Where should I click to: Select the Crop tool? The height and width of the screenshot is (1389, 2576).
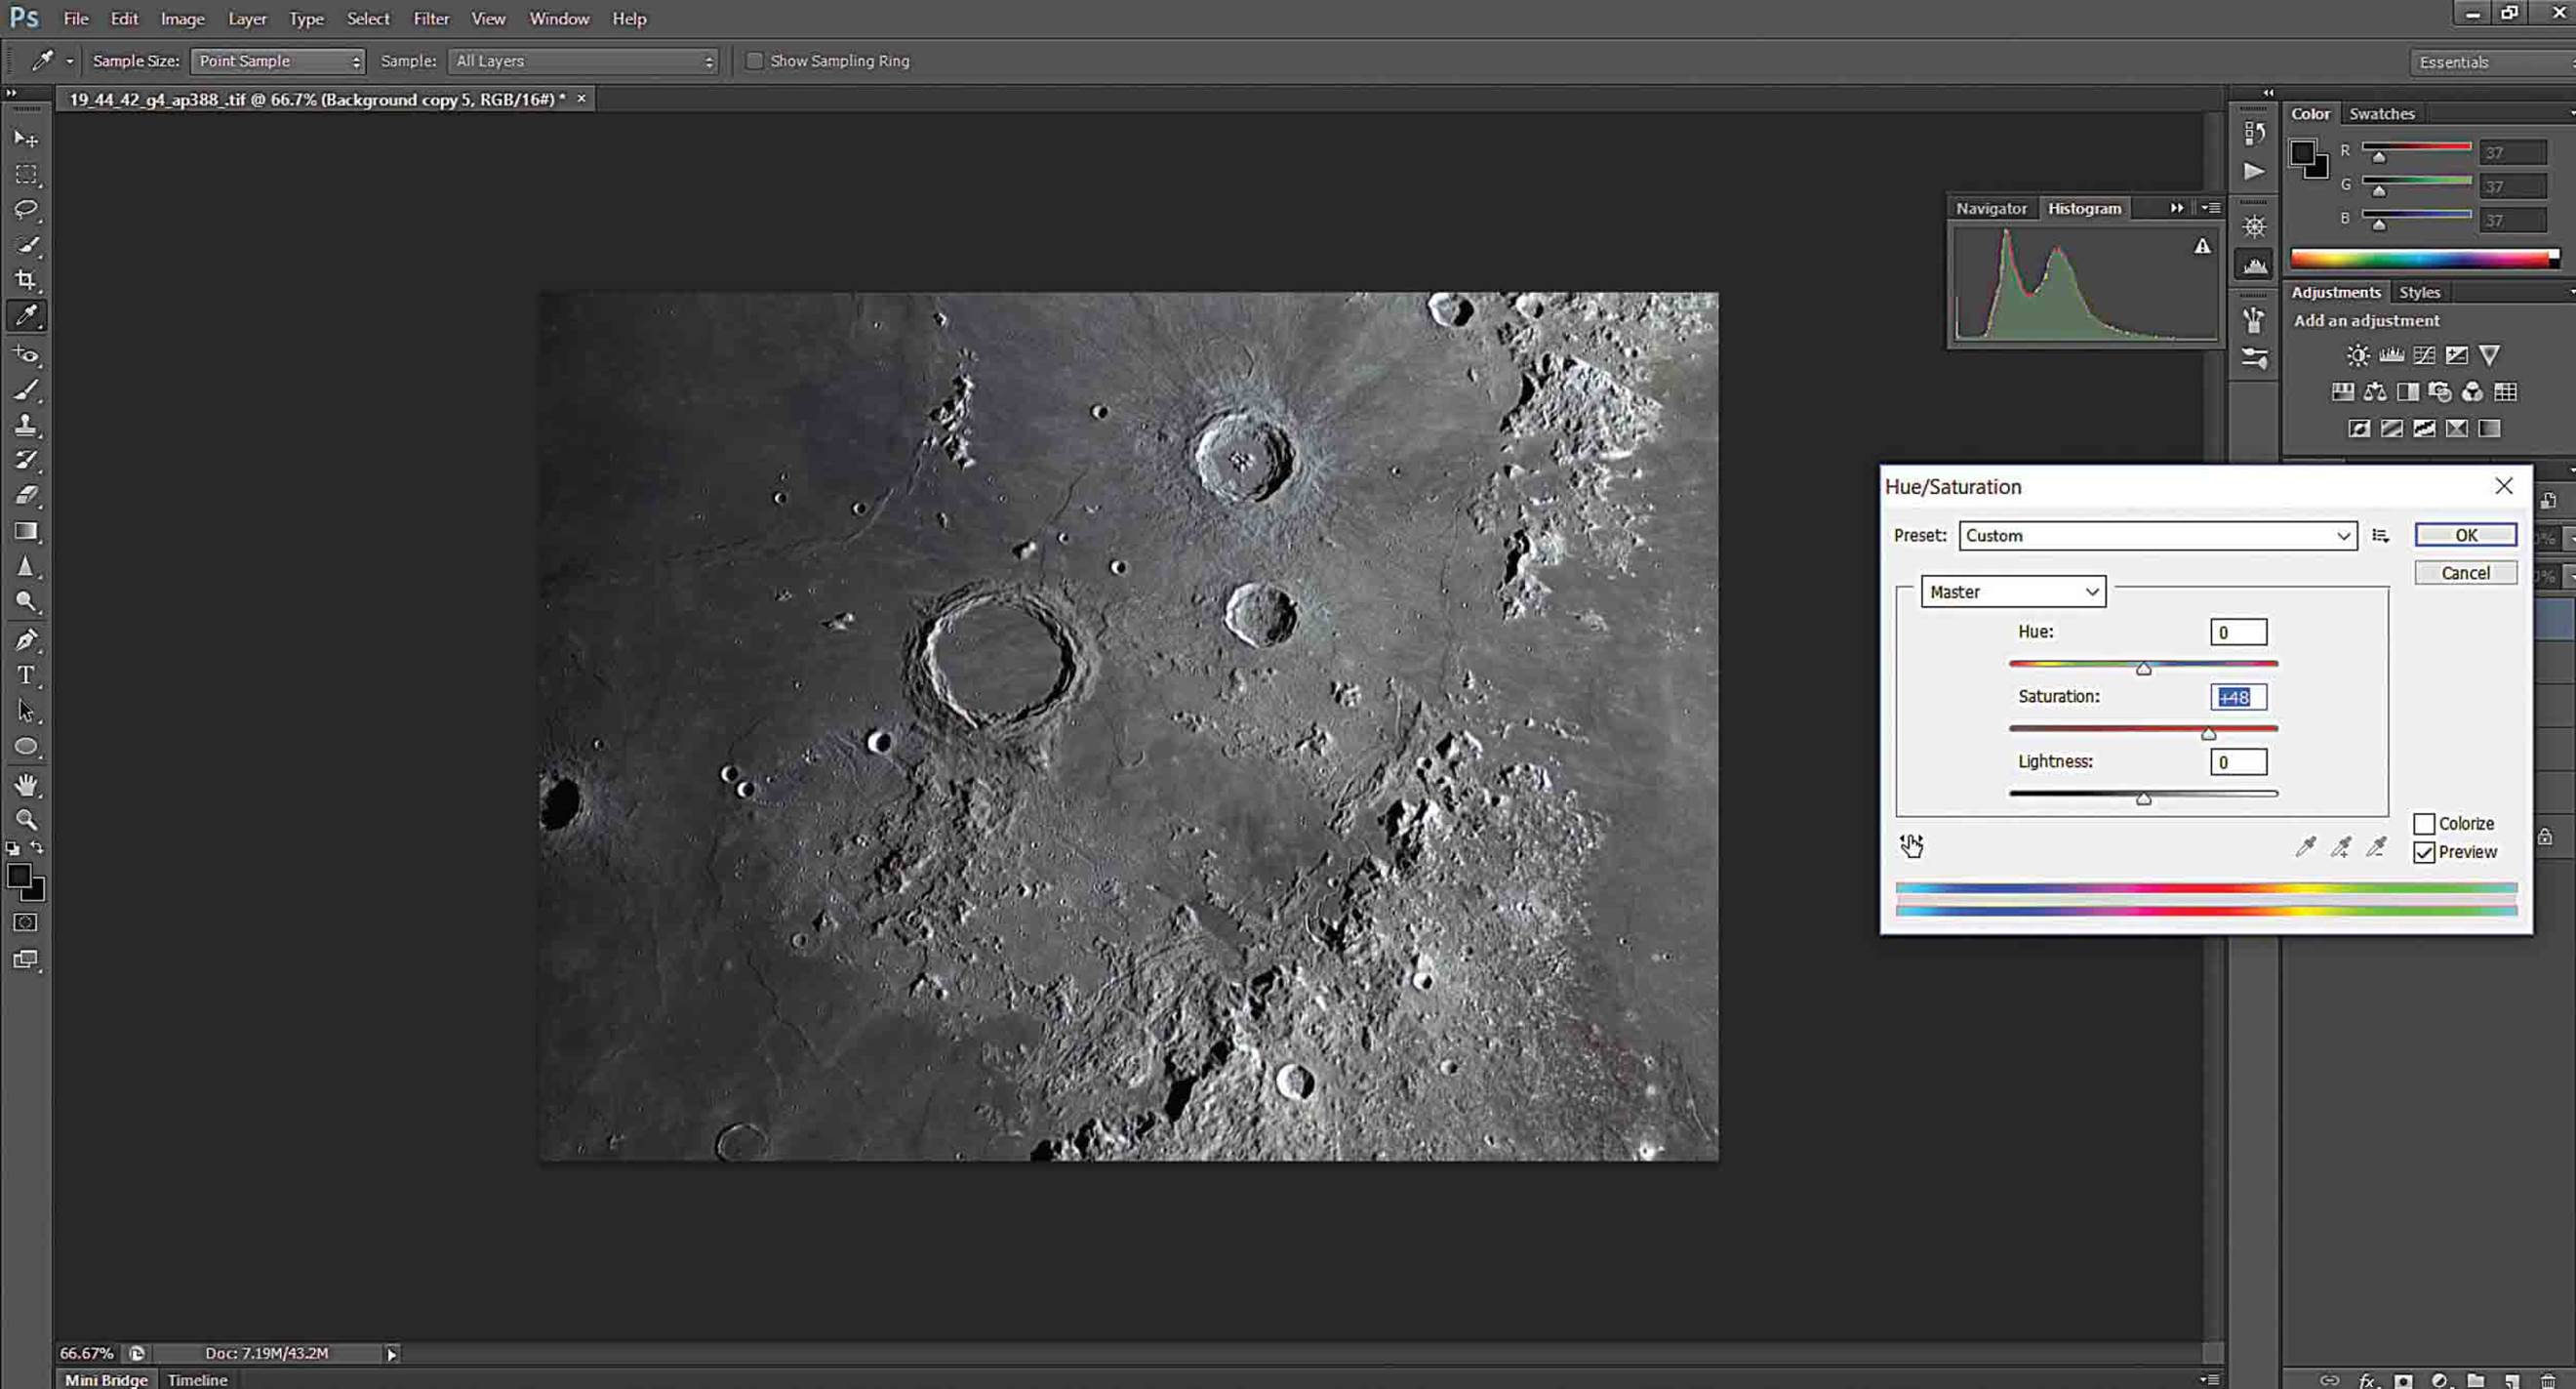26,280
